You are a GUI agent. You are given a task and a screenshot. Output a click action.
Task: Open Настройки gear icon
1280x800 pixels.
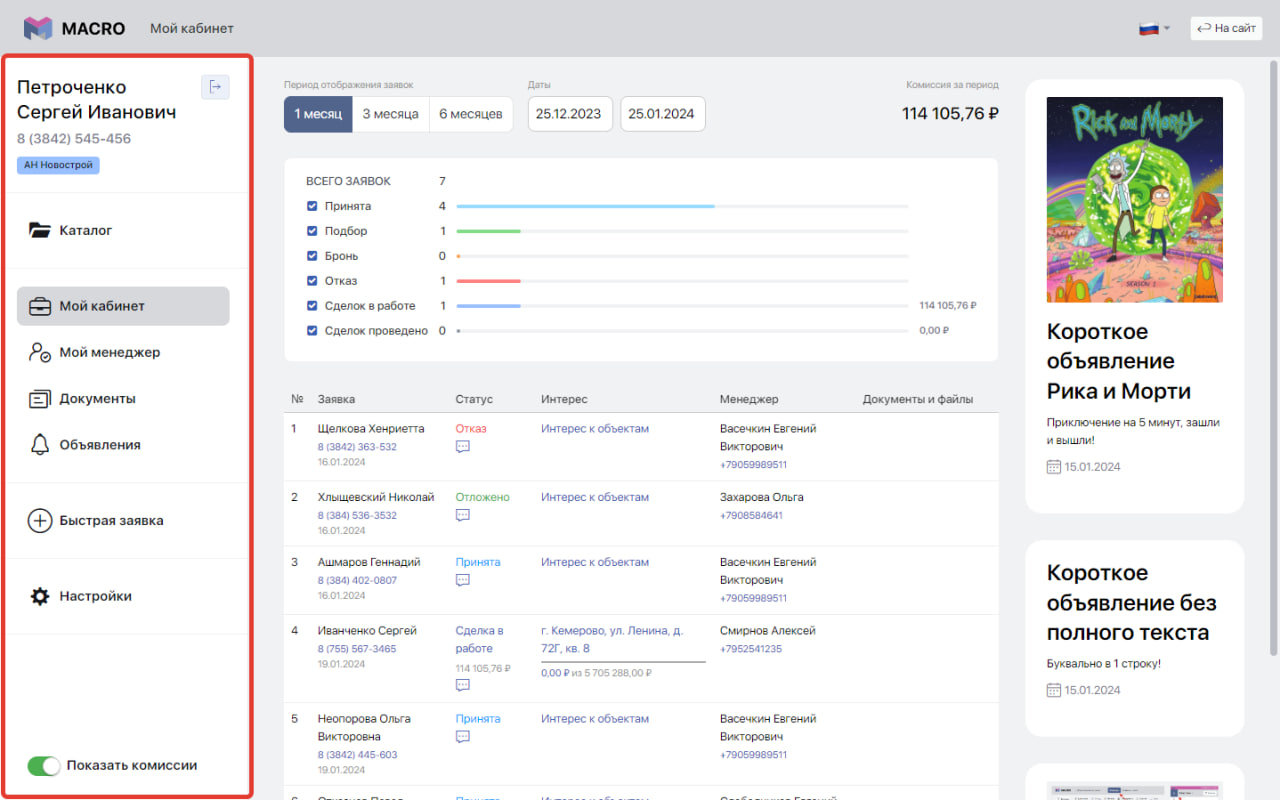tap(40, 596)
